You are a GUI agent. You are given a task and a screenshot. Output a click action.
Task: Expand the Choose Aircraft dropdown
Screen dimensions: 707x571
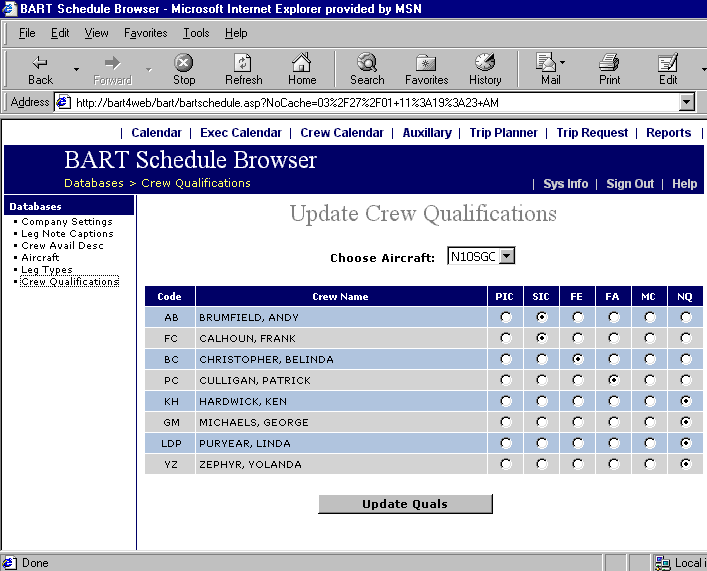click(x=506, y=257)
